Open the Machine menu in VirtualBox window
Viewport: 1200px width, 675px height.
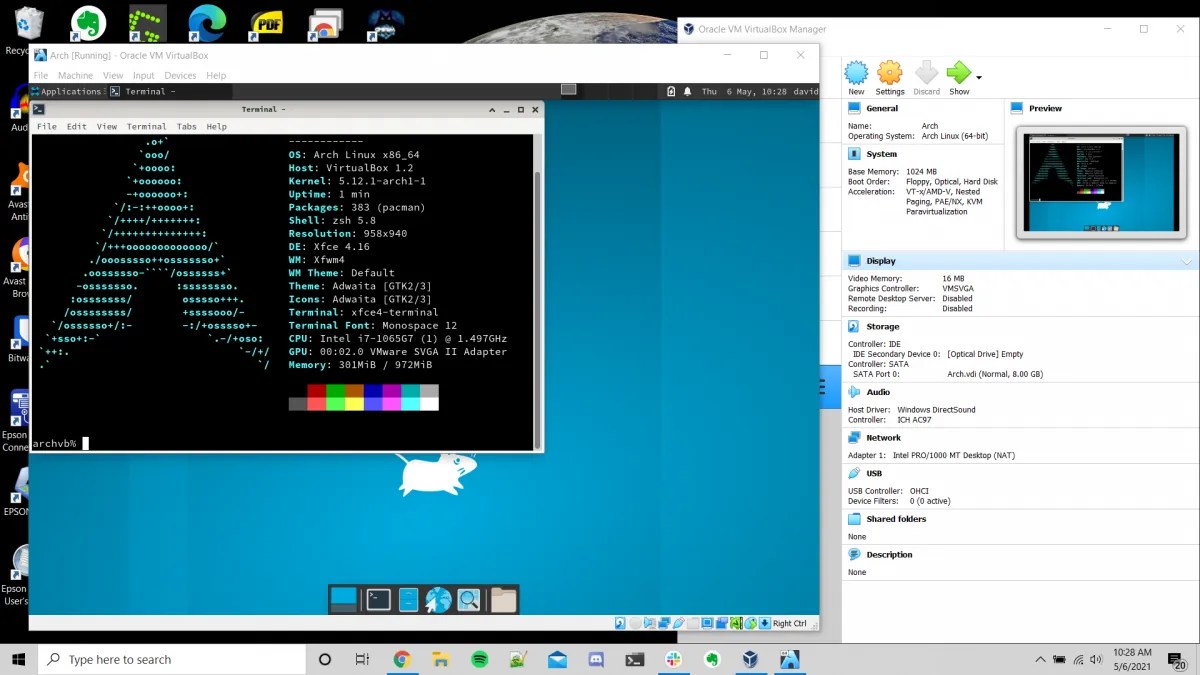pyautogui.click(x=75, y=75)
